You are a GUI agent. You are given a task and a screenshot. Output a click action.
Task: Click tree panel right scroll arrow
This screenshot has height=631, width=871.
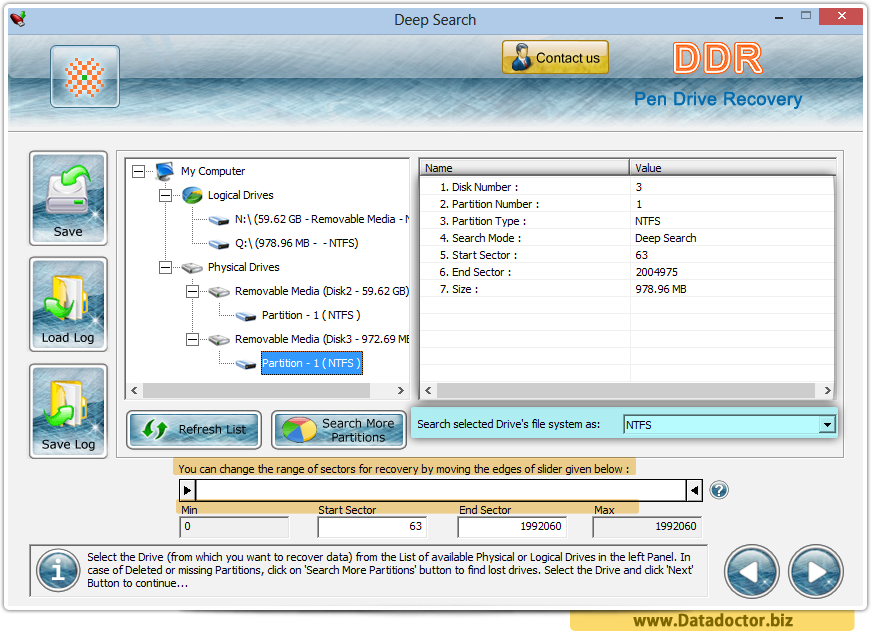point(401,390)
